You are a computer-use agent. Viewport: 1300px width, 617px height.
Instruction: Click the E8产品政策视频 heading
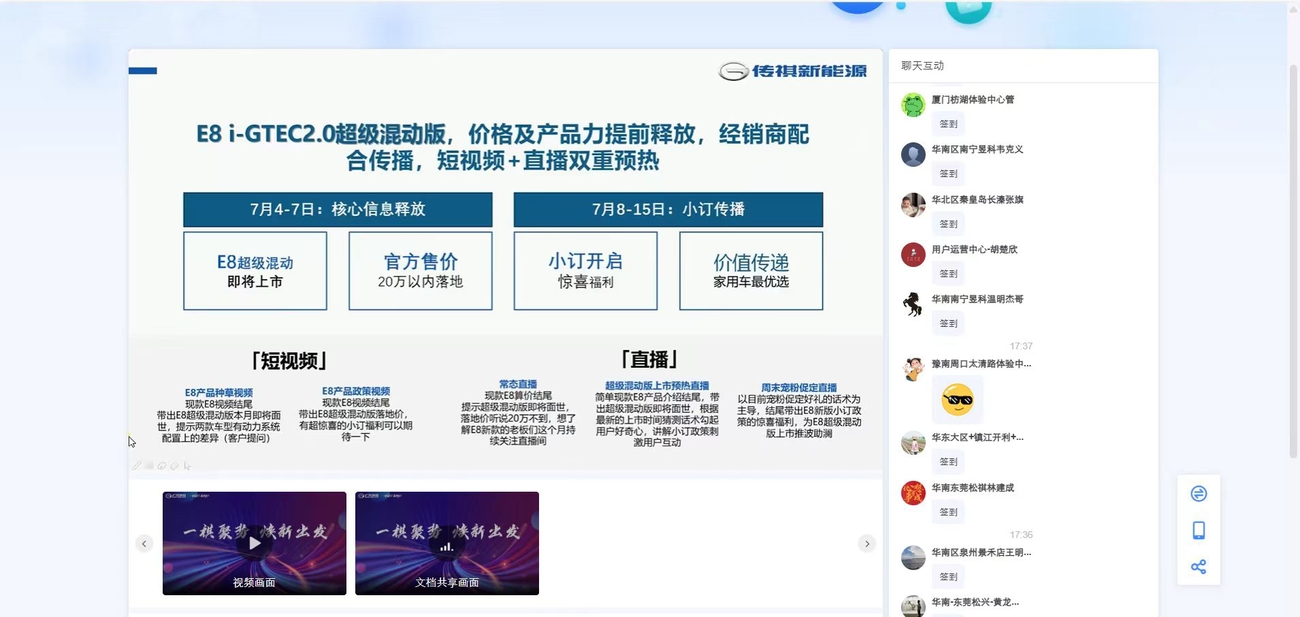click(x=356, y=391)
